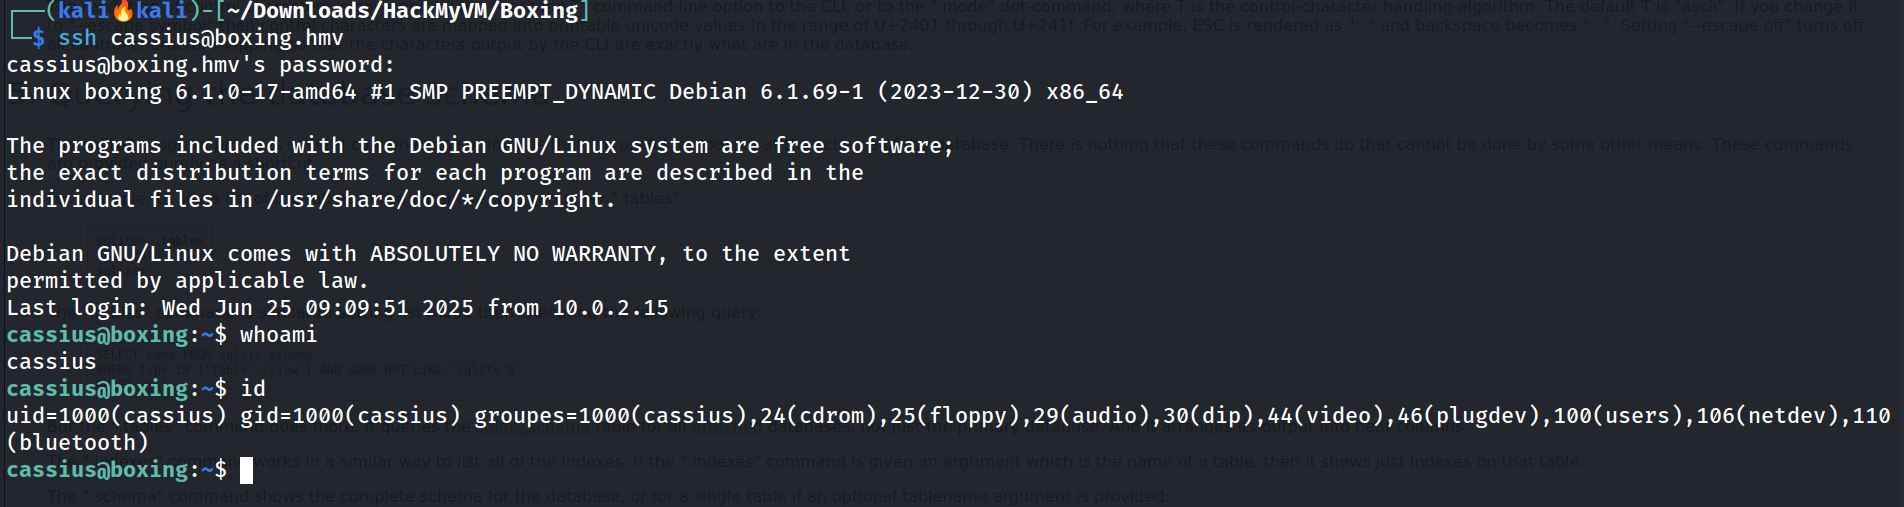Click the password prompt line
1904x507 pixels.
click(200, 65)
